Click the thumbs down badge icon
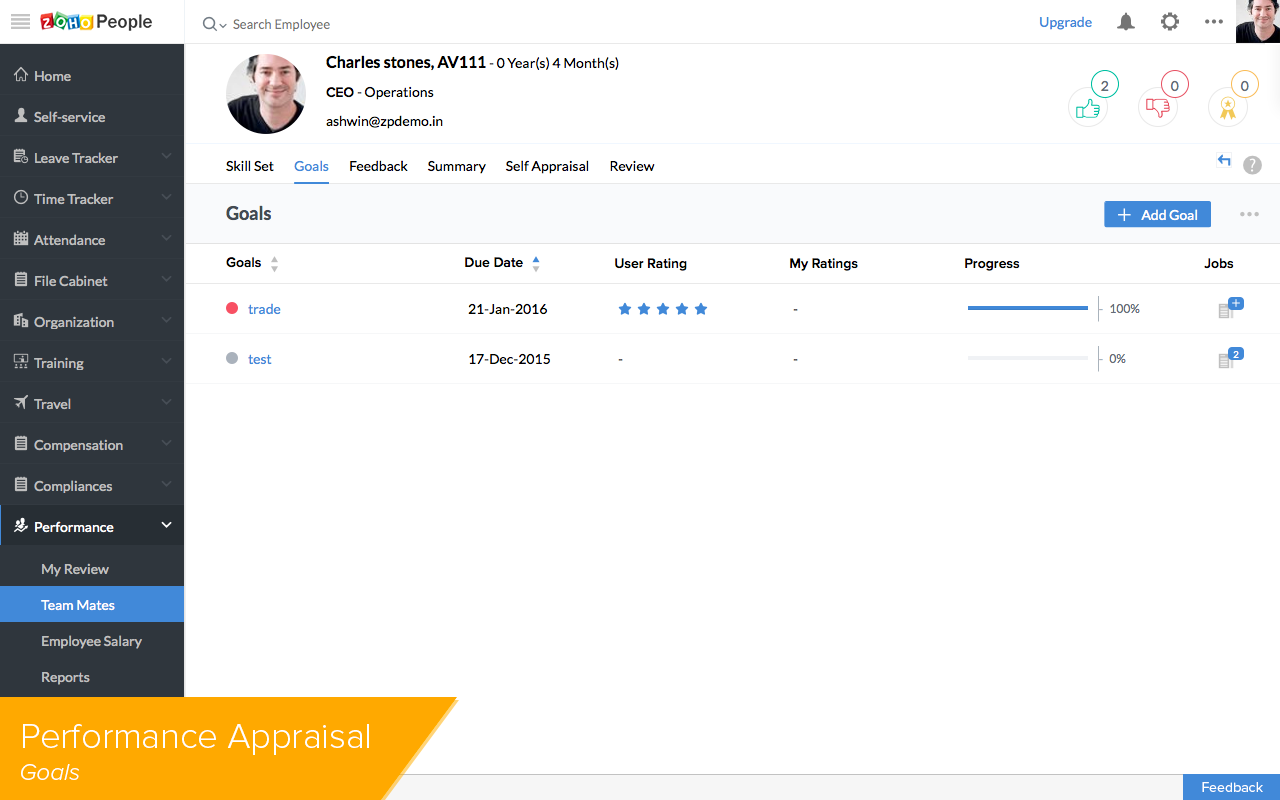The height and width of the screenshot is (800, 1280). coord(1158,108)
